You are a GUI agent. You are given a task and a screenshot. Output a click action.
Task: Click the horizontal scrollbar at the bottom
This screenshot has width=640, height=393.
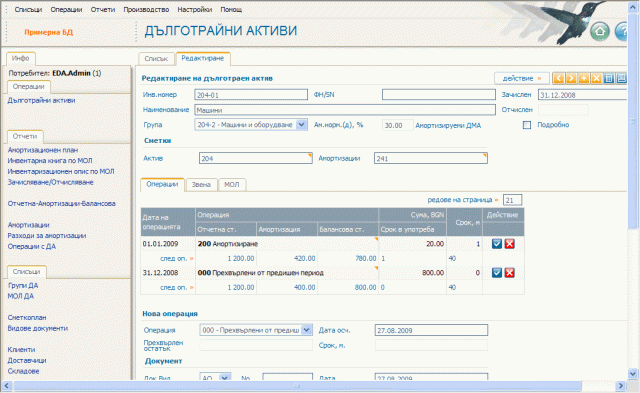298,386
